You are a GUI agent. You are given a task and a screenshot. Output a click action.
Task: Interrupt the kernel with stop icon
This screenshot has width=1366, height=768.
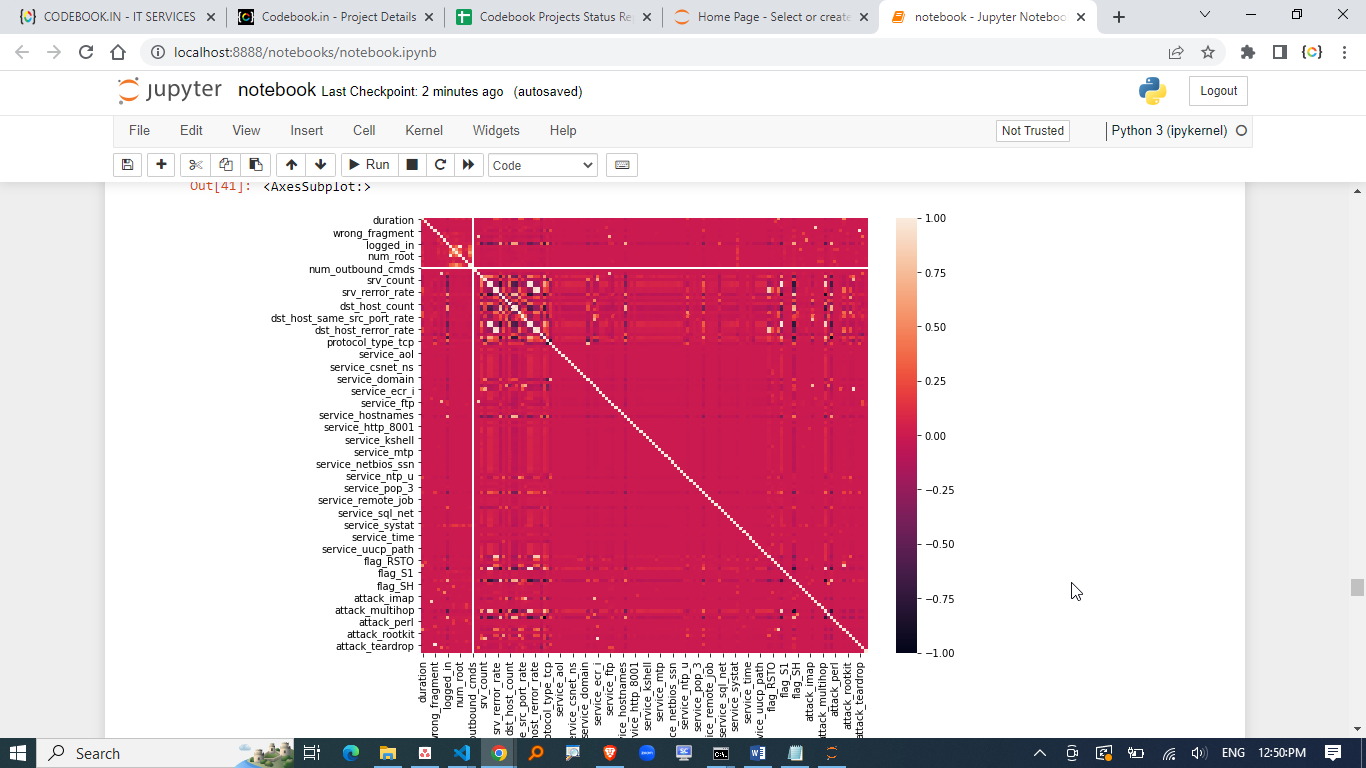(x=411, y=165)
